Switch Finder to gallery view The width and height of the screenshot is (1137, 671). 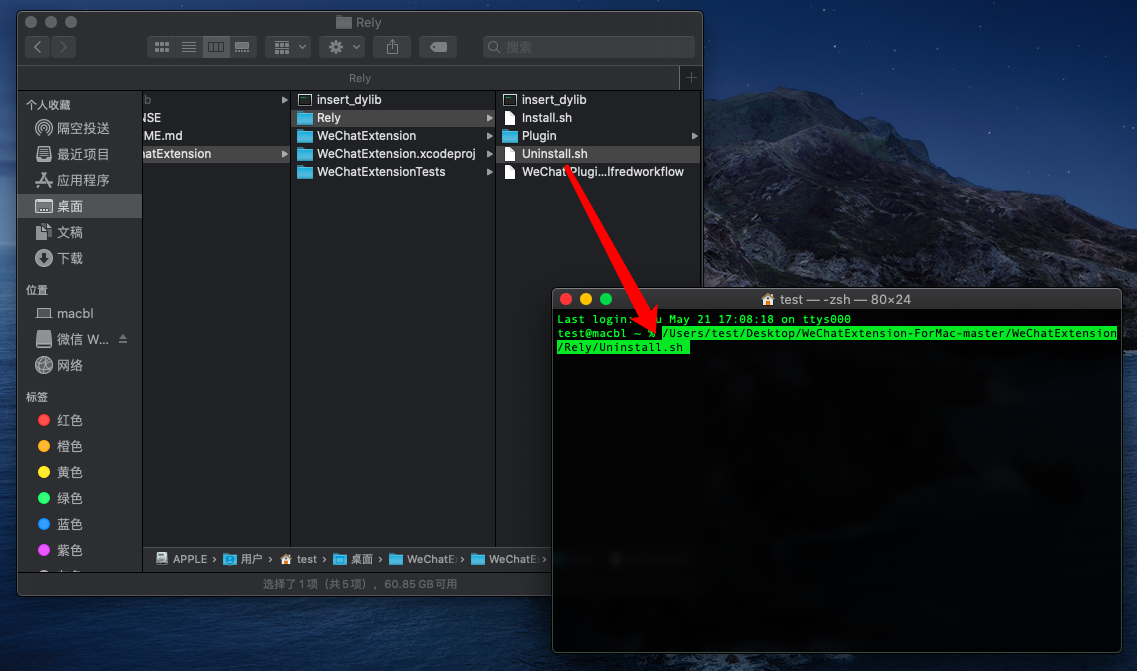click(x=242, y=47)
